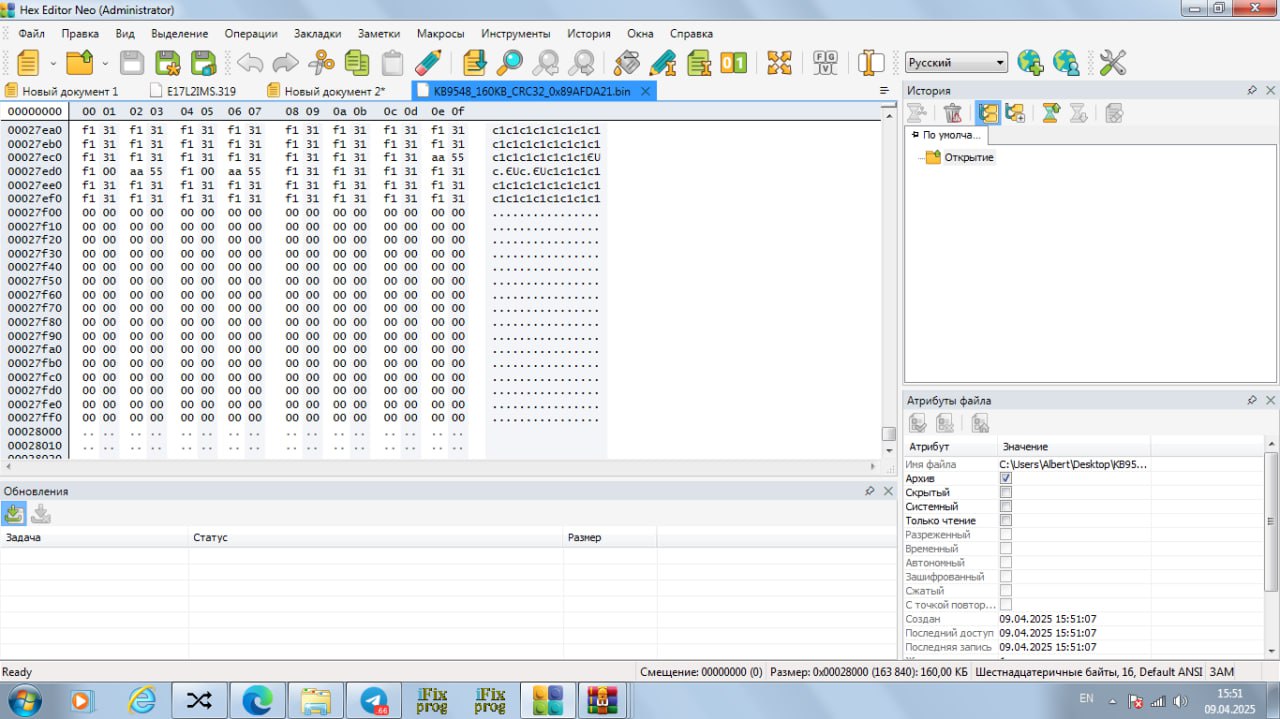This screenshot has height=719, width=1280.
Task: Click the Fill paint bucket icon
Action: [627, 63]
